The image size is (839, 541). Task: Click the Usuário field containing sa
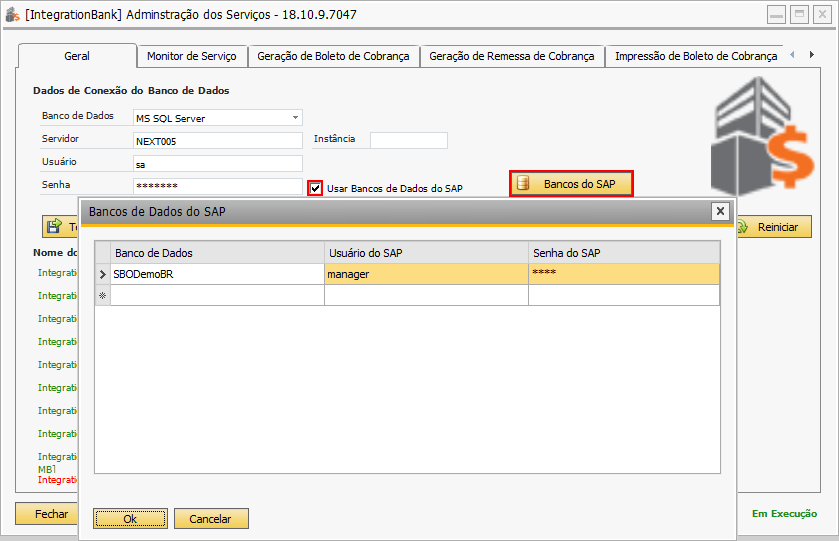click(x=218, y=164)
